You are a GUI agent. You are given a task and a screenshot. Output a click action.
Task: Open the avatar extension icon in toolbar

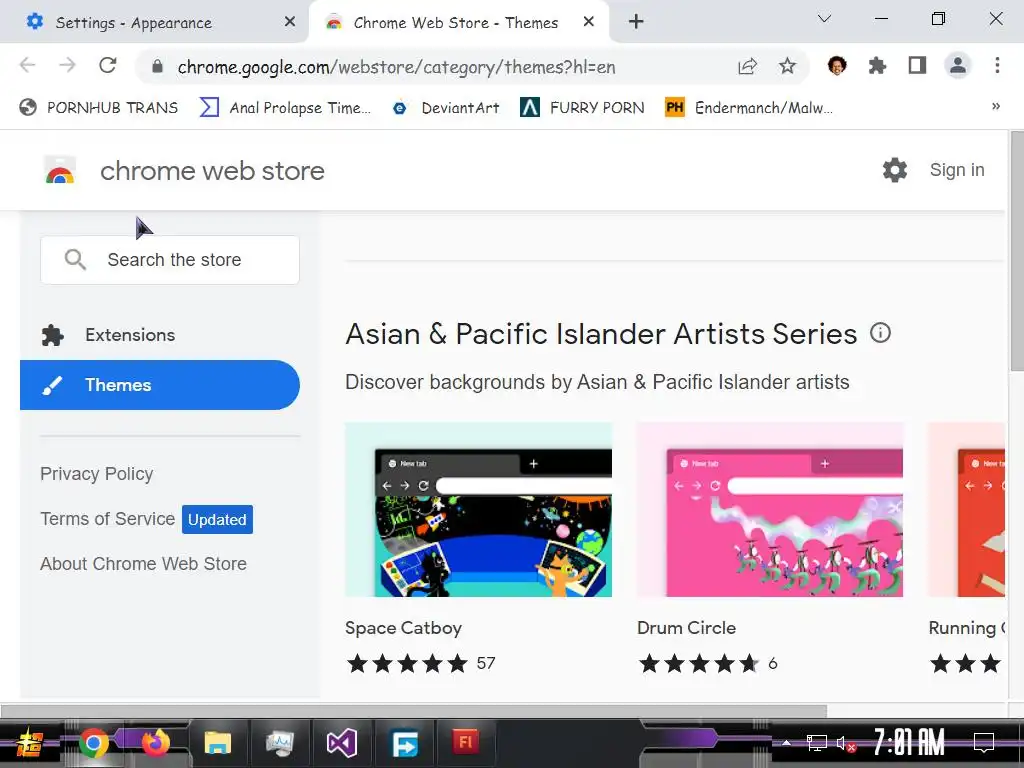(x=837, y=65)
